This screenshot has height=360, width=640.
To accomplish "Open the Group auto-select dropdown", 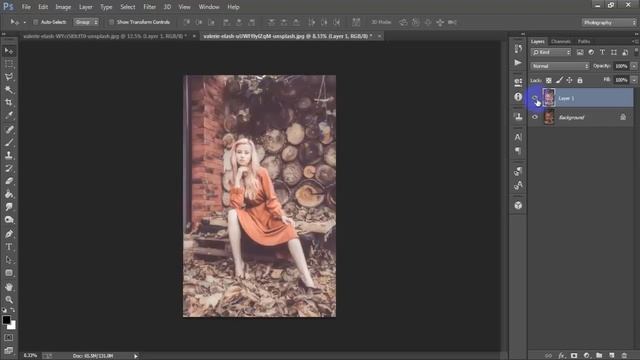I will pyautogui.click(x=86, y=22).
